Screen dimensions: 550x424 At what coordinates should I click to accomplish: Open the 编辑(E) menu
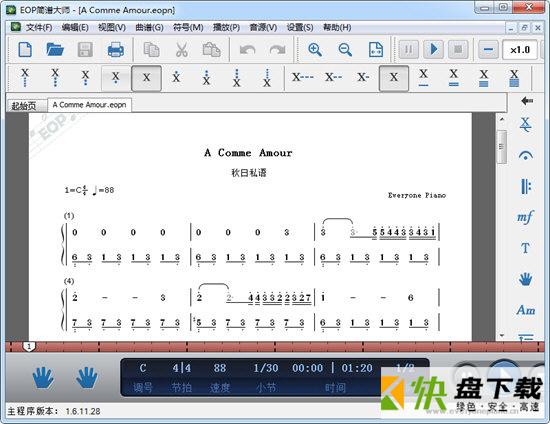(75, 27)
